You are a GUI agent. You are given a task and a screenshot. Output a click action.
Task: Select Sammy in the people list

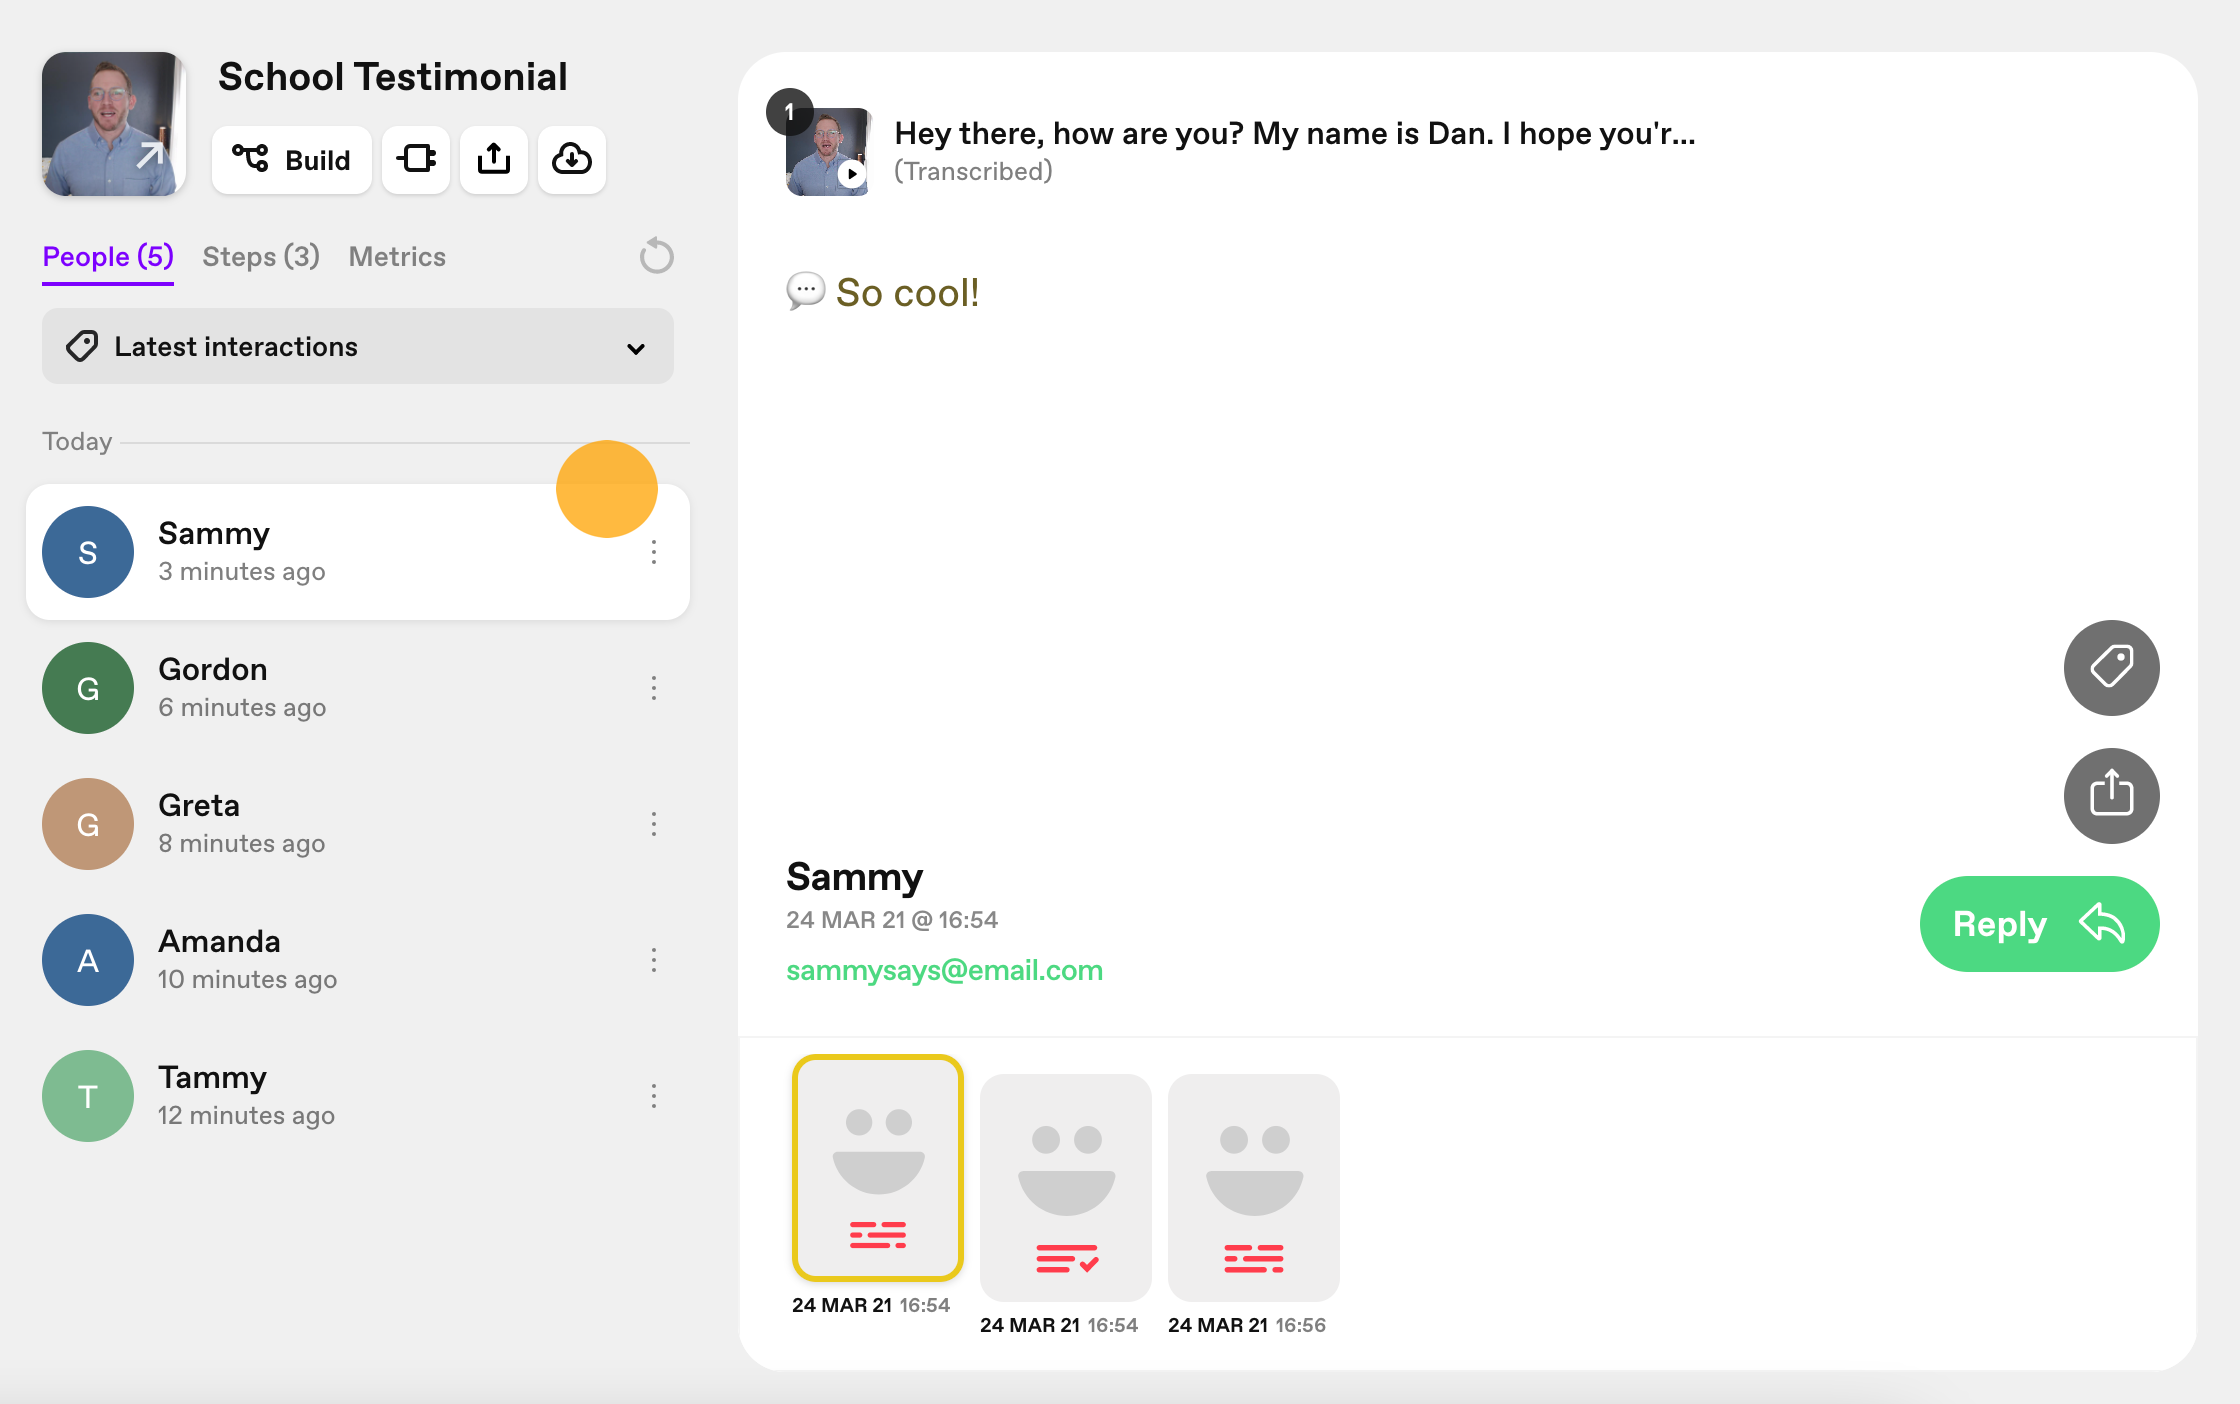point(358,552)
